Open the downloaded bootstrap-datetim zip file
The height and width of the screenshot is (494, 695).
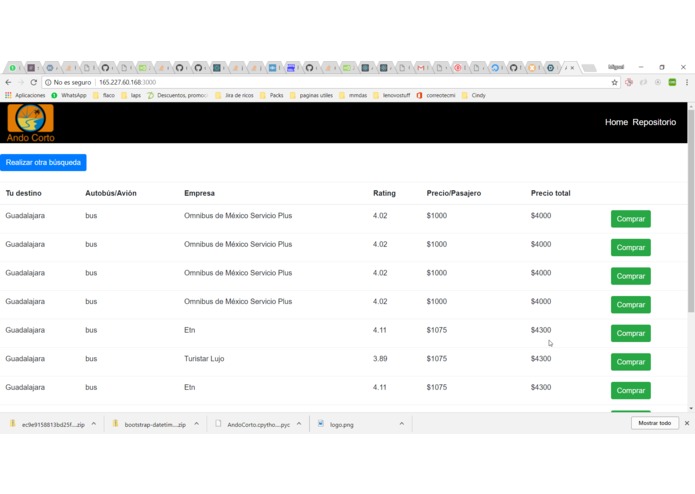[x=150, y=424]
